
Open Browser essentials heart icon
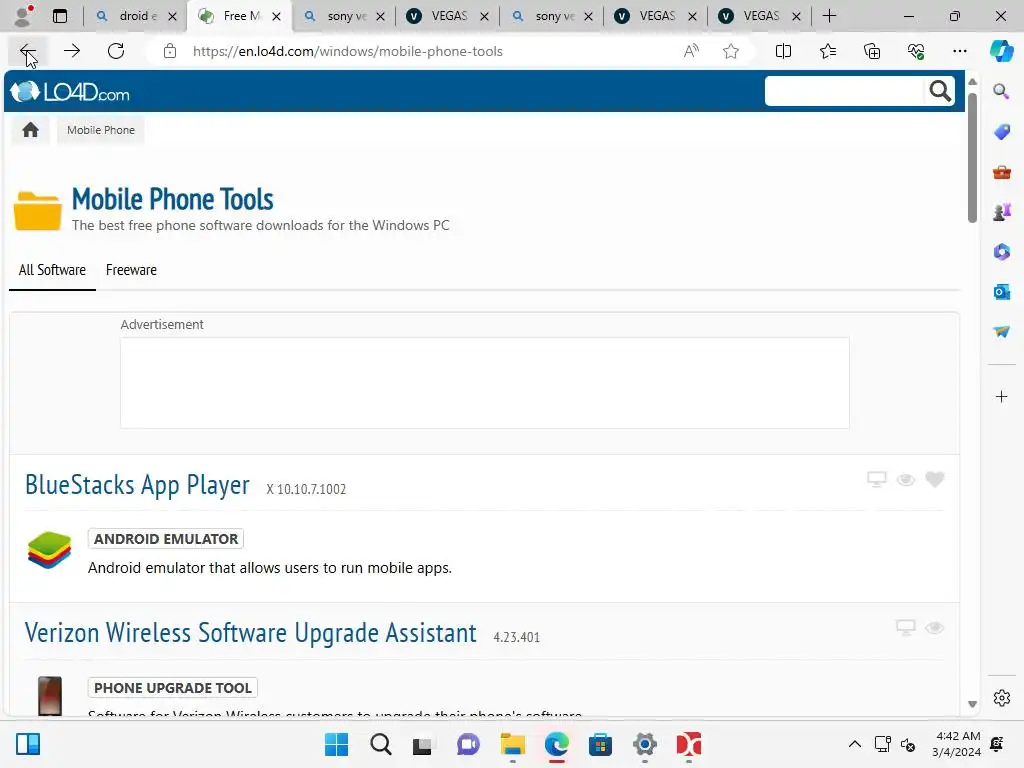[x=916, y=51]
